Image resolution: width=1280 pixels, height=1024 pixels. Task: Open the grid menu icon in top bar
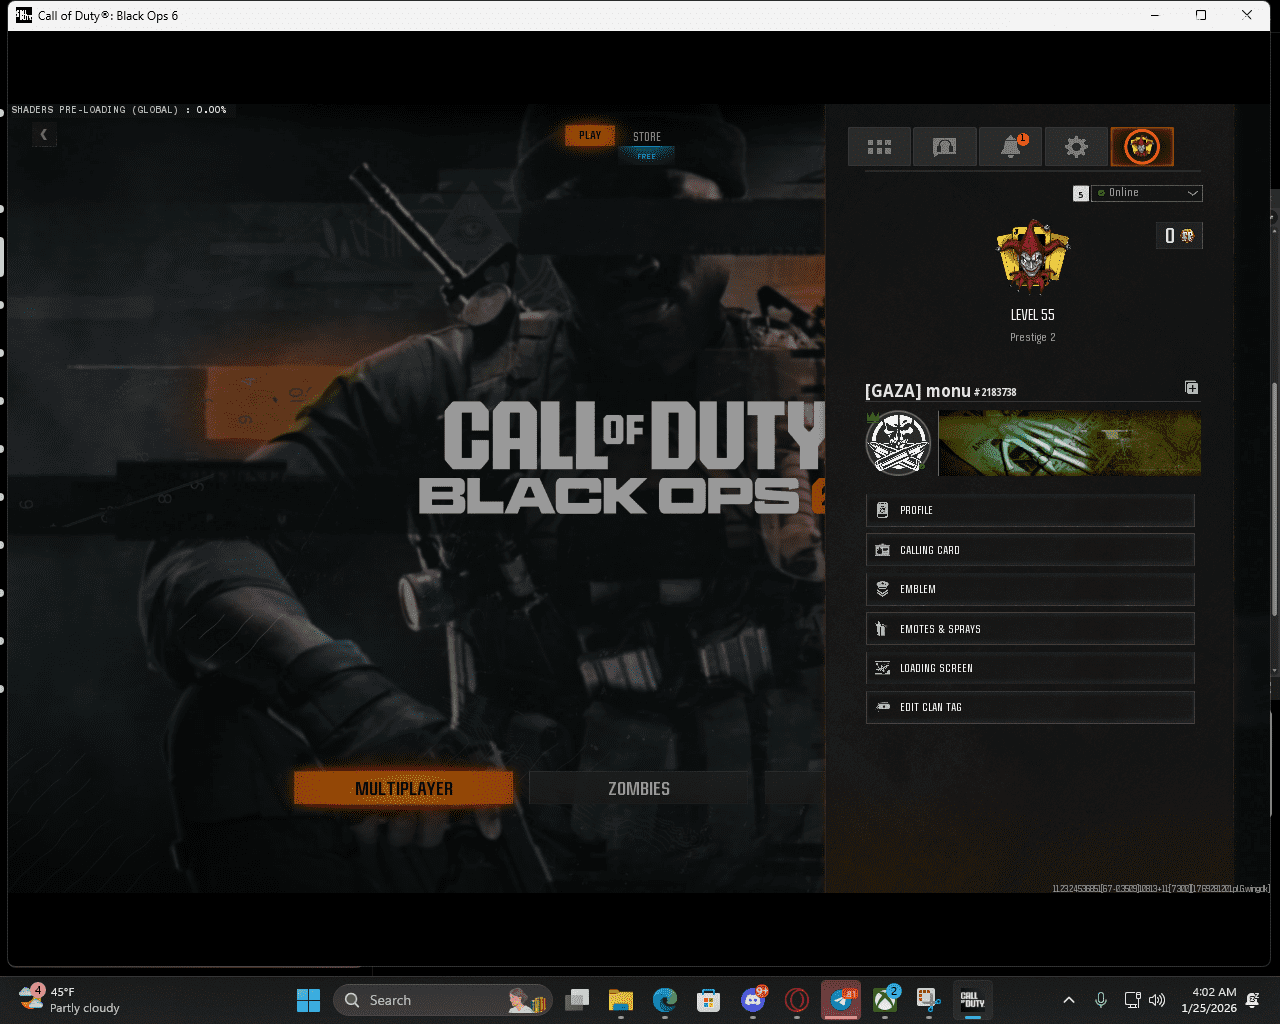pyautogui.click(x=879, y=147)
